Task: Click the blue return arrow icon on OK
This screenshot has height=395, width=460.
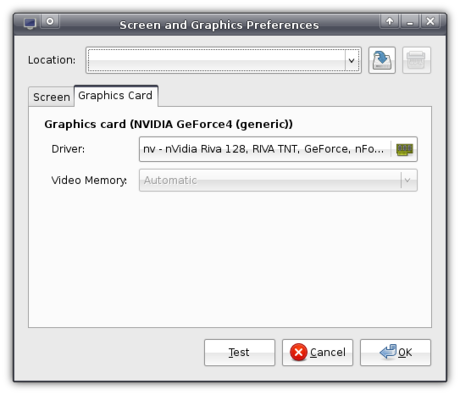Action: click(x=388, y=352)
